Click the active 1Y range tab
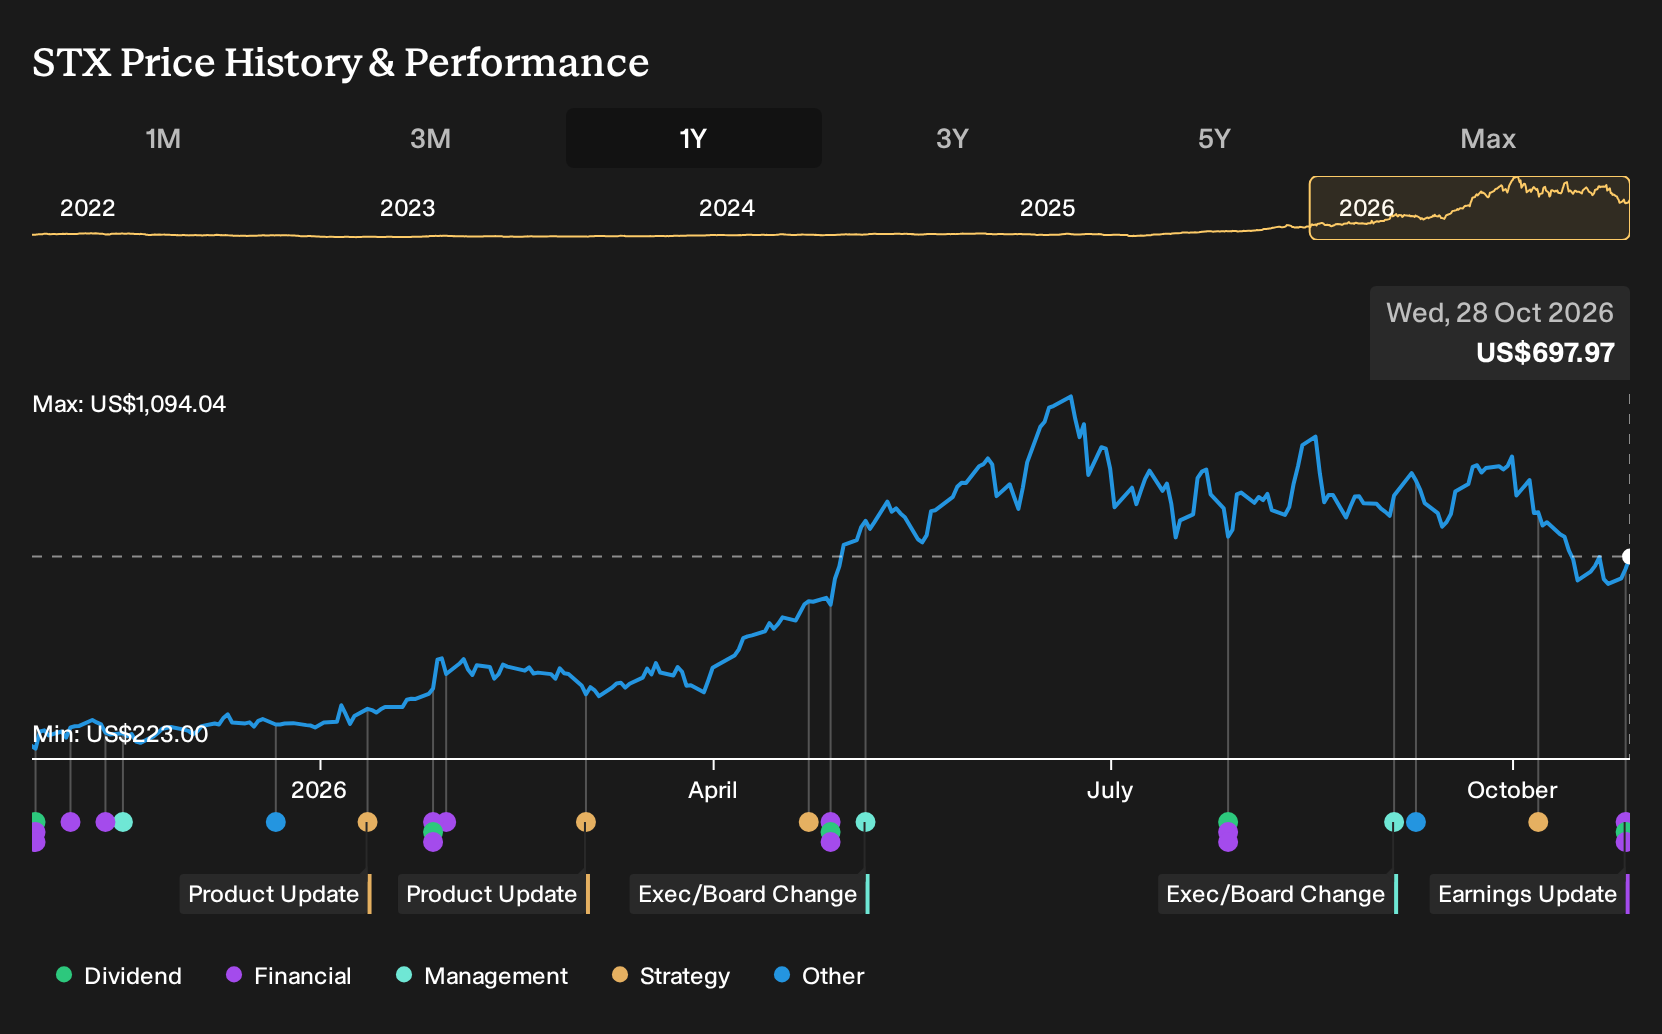The height and width of the screenshot is (1034, 1662). coord(694,138)
